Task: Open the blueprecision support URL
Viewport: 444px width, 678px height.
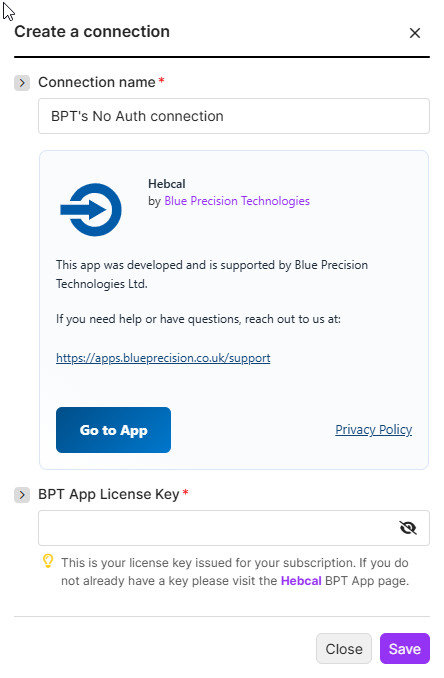Action: pyautogui.click(x=163, y=358)
